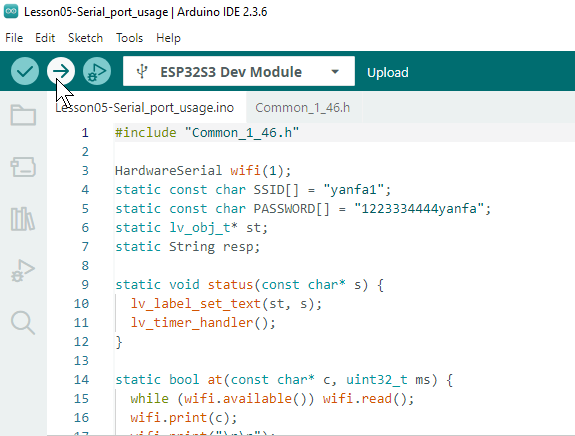Screen dimensions: 575x436
Task: Click line number 1 in the gutter
Action: (85, 133)
